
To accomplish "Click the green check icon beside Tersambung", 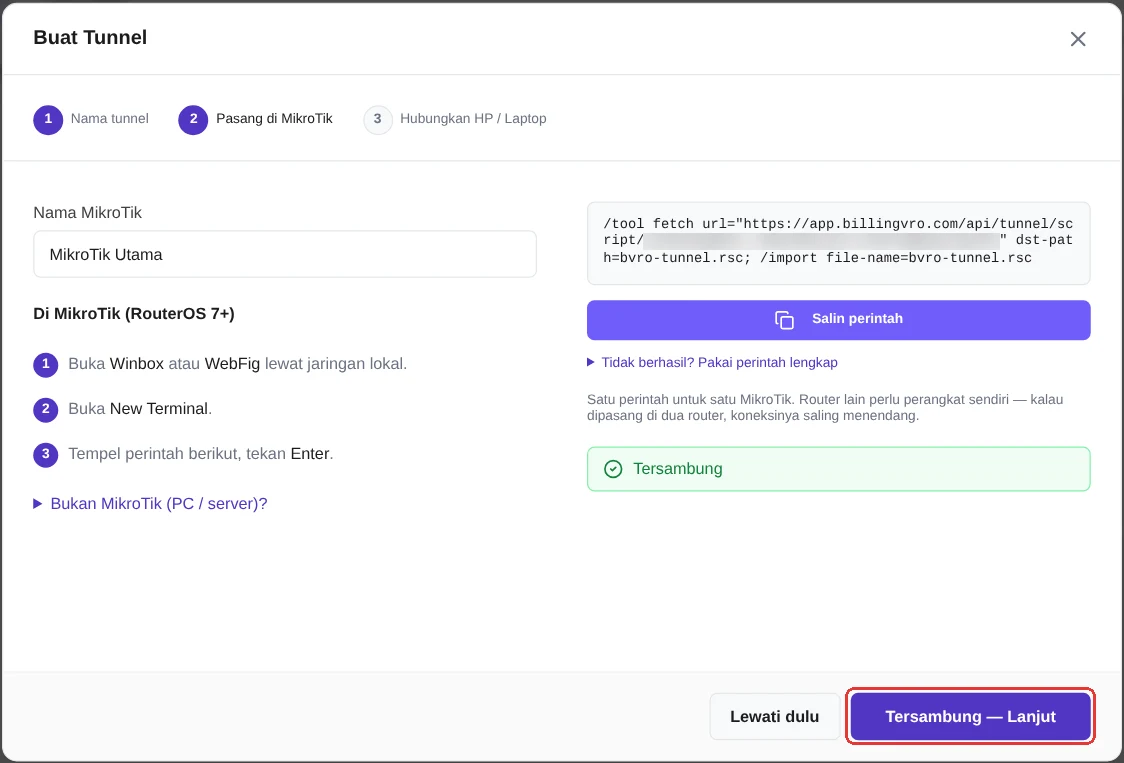I will [x=613, y=469].
